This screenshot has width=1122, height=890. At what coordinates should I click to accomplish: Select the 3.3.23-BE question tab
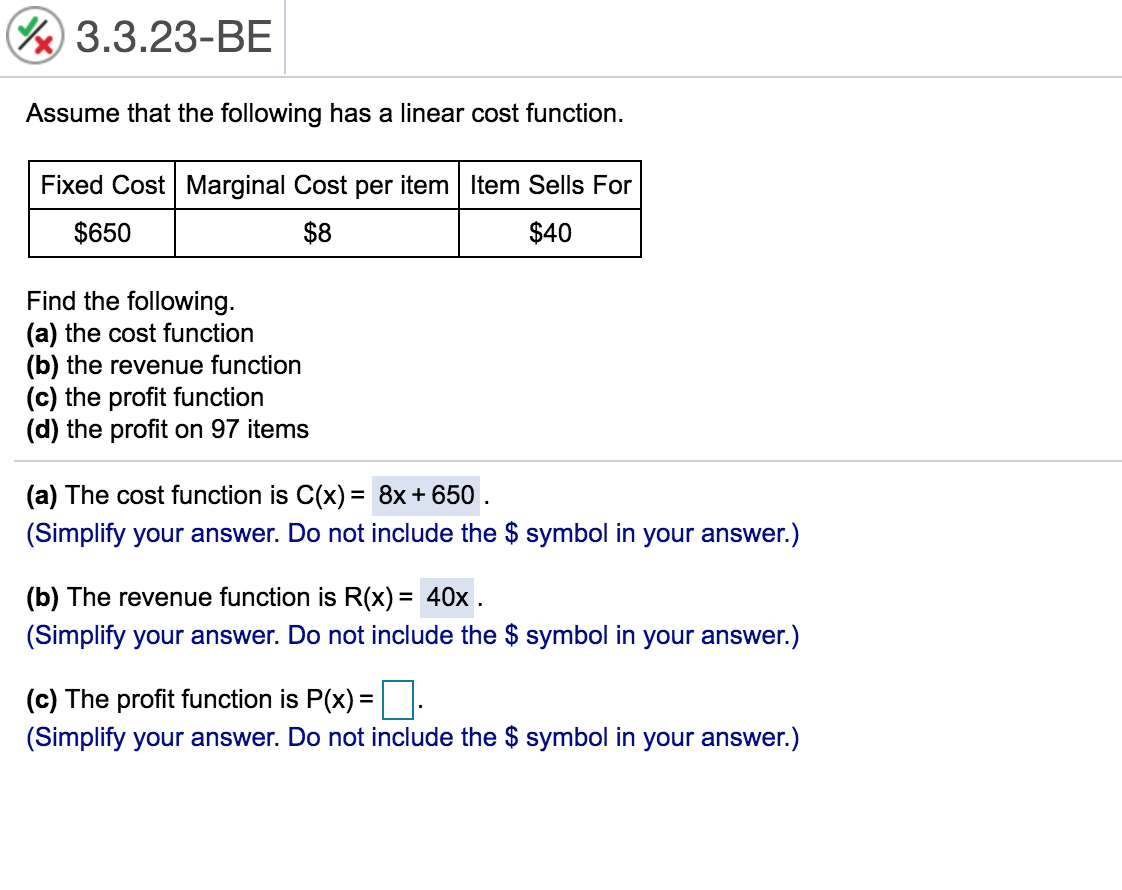(173, 38)
